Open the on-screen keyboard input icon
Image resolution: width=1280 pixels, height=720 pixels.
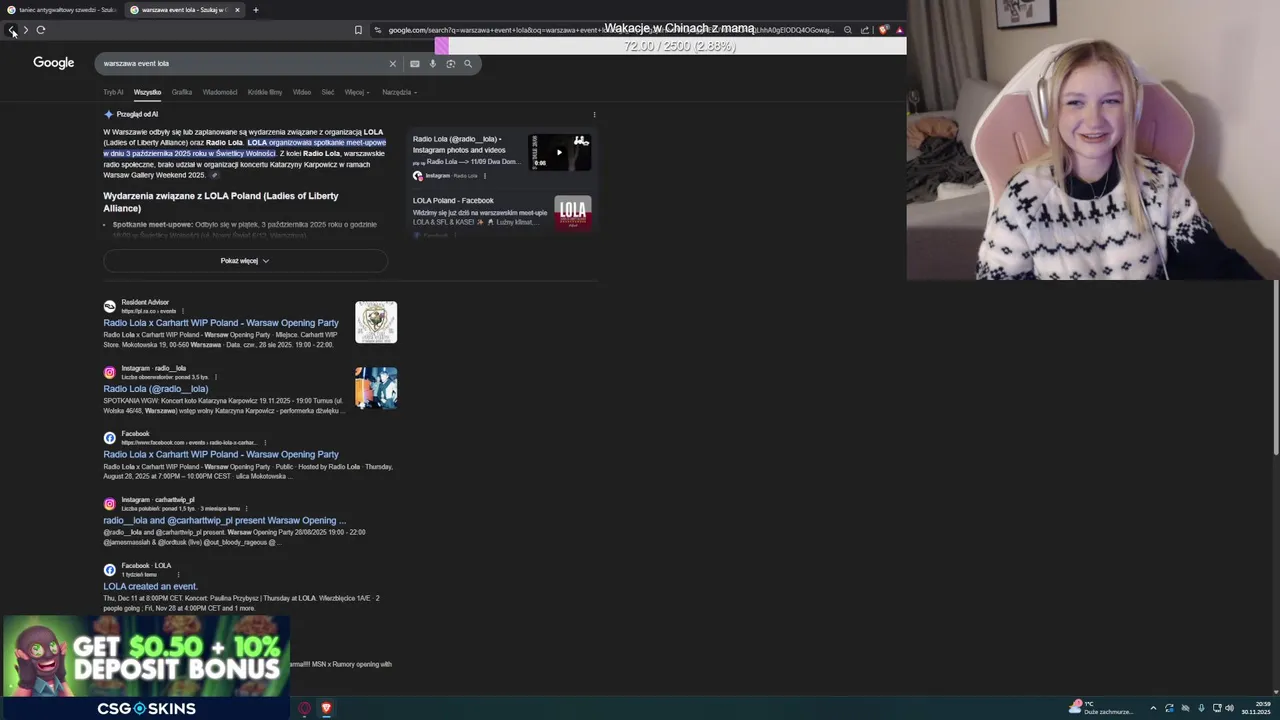point(415,63)
